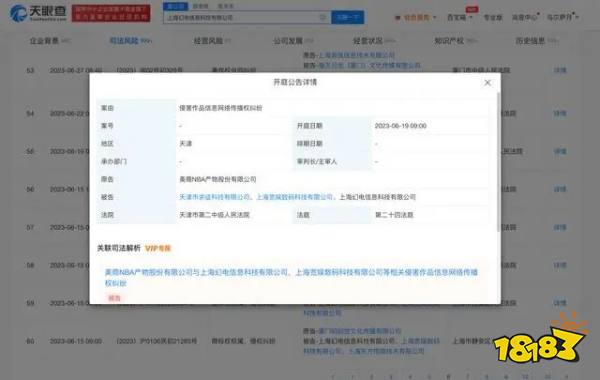
Task: Click the blue 天眼一下 search button
Action: [347, 18]
